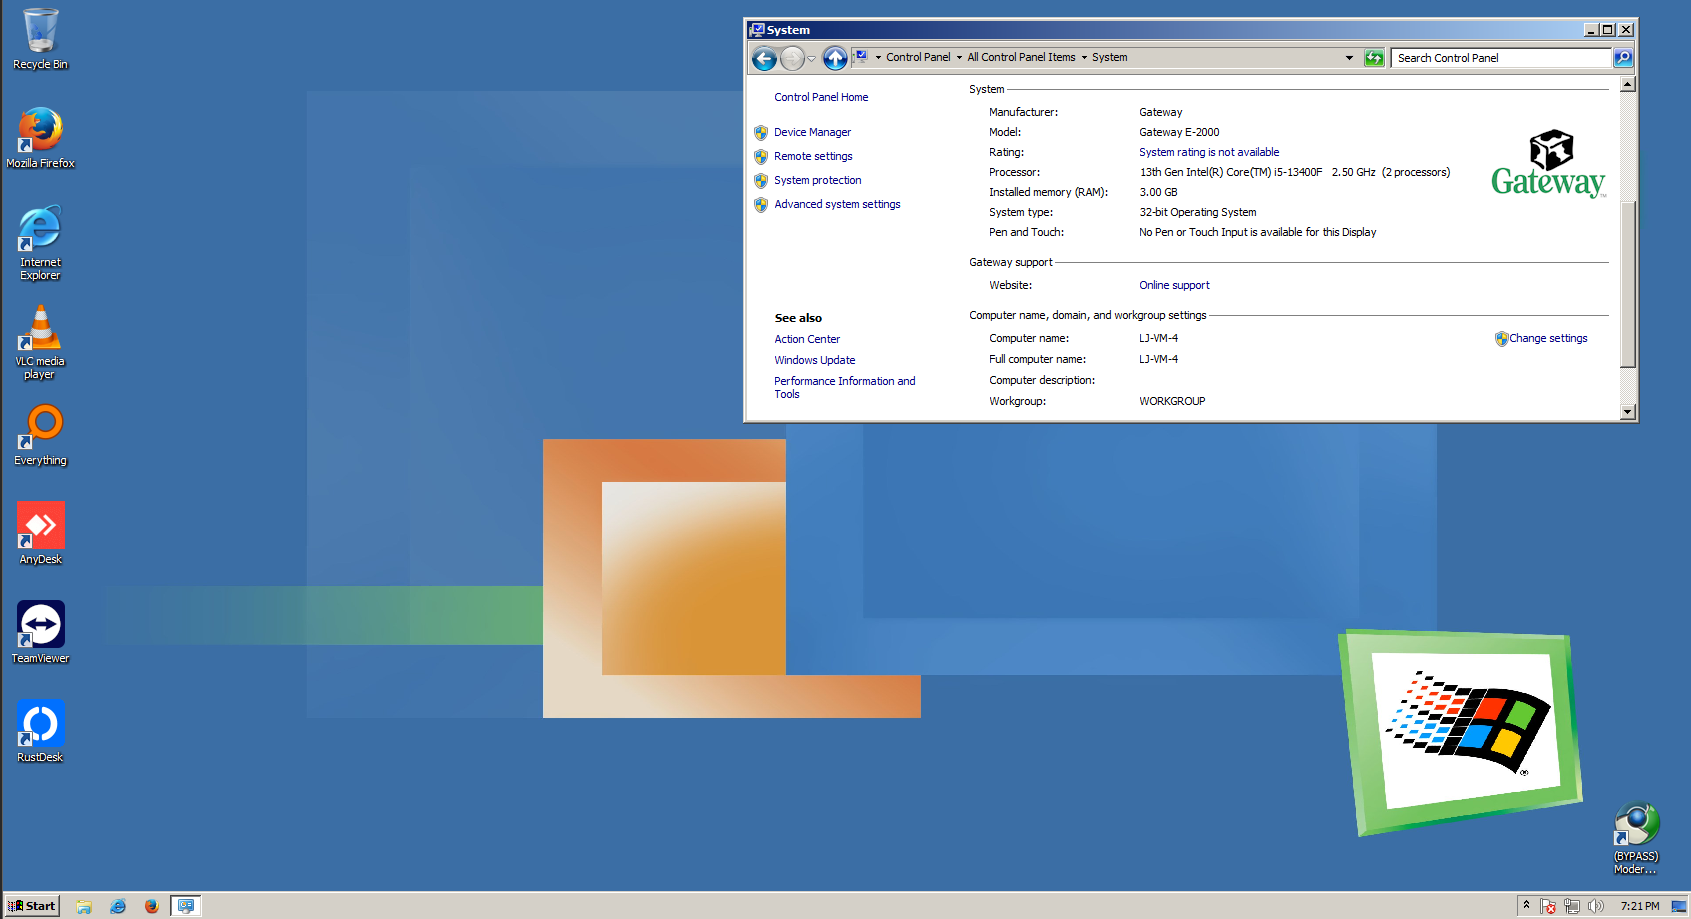Click the volume speaker icon in system tray

[x=1596, y=906]
